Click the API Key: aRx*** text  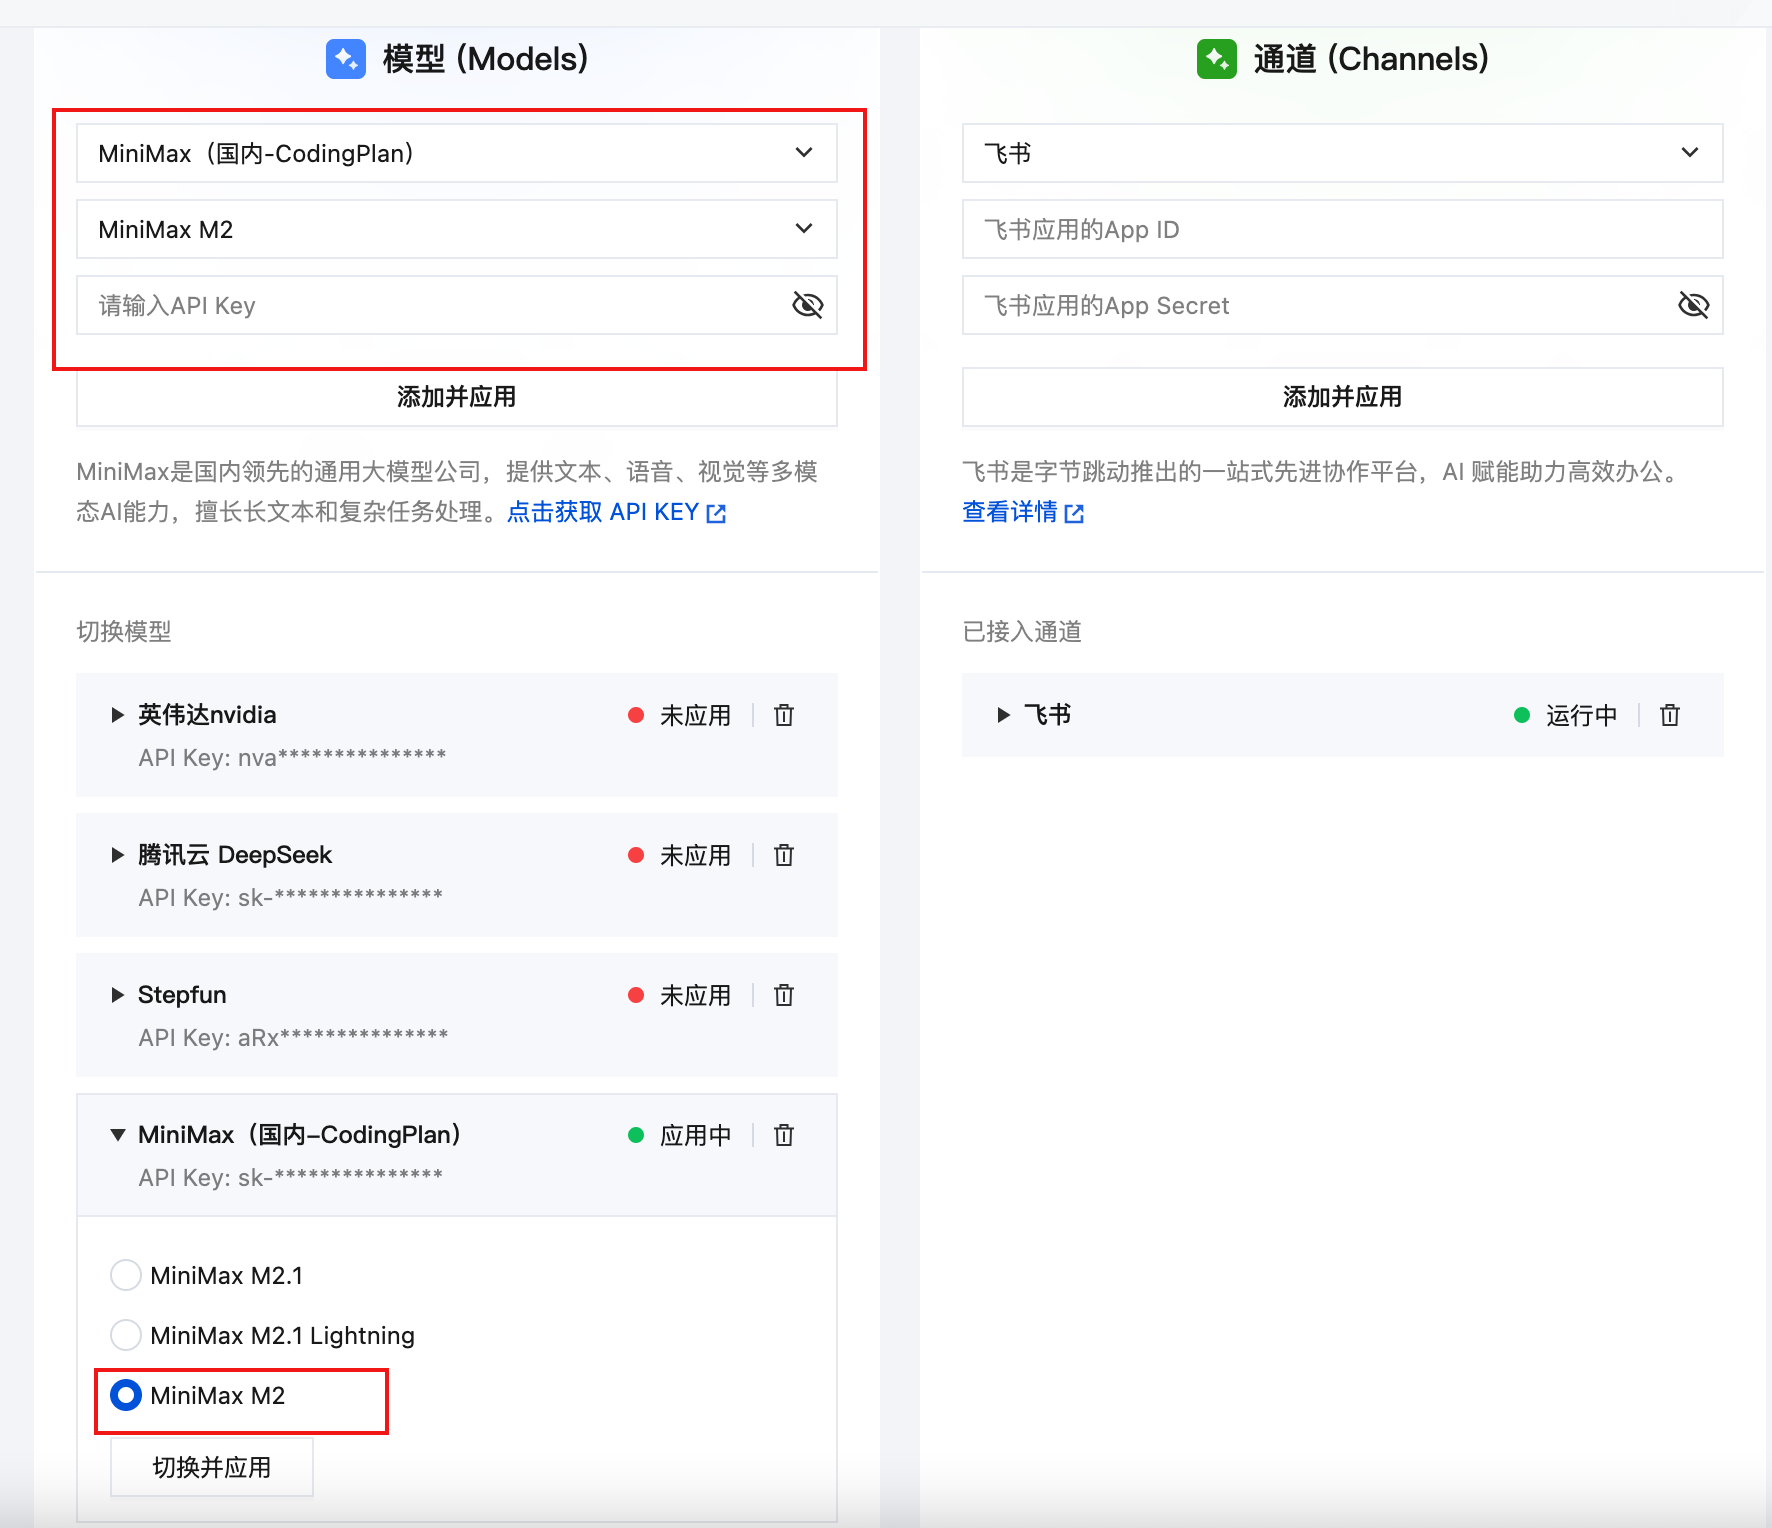point(293,1037)
